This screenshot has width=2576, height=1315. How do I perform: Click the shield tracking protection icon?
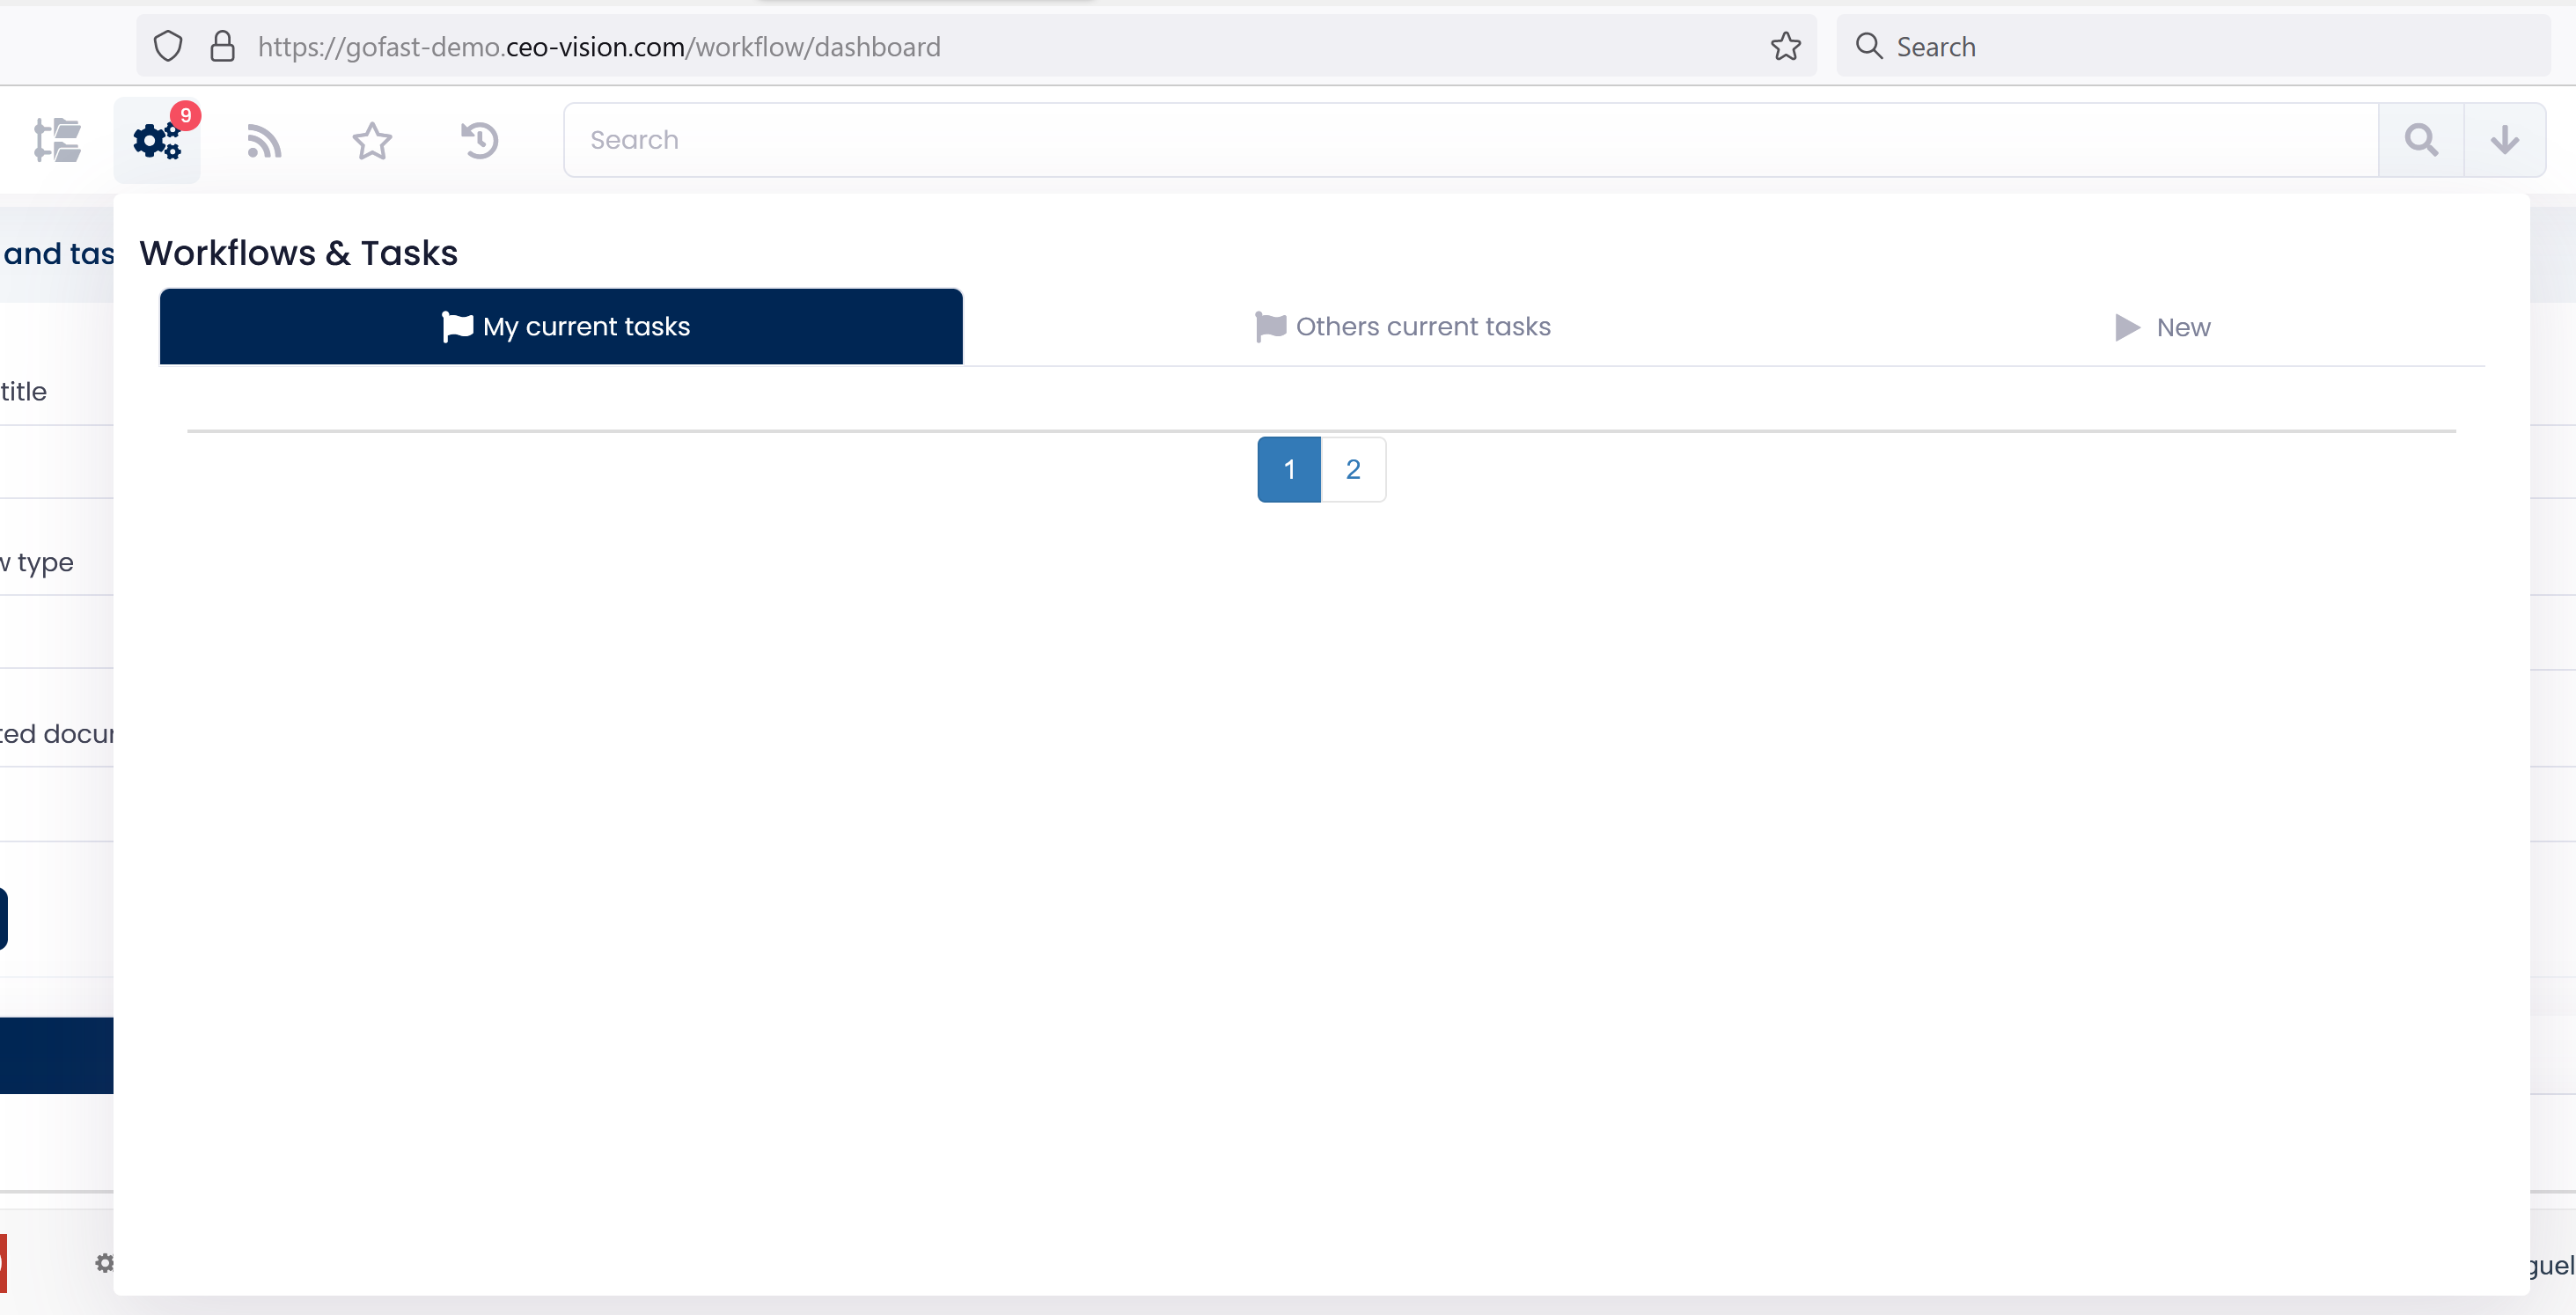(x=168, y=46)
